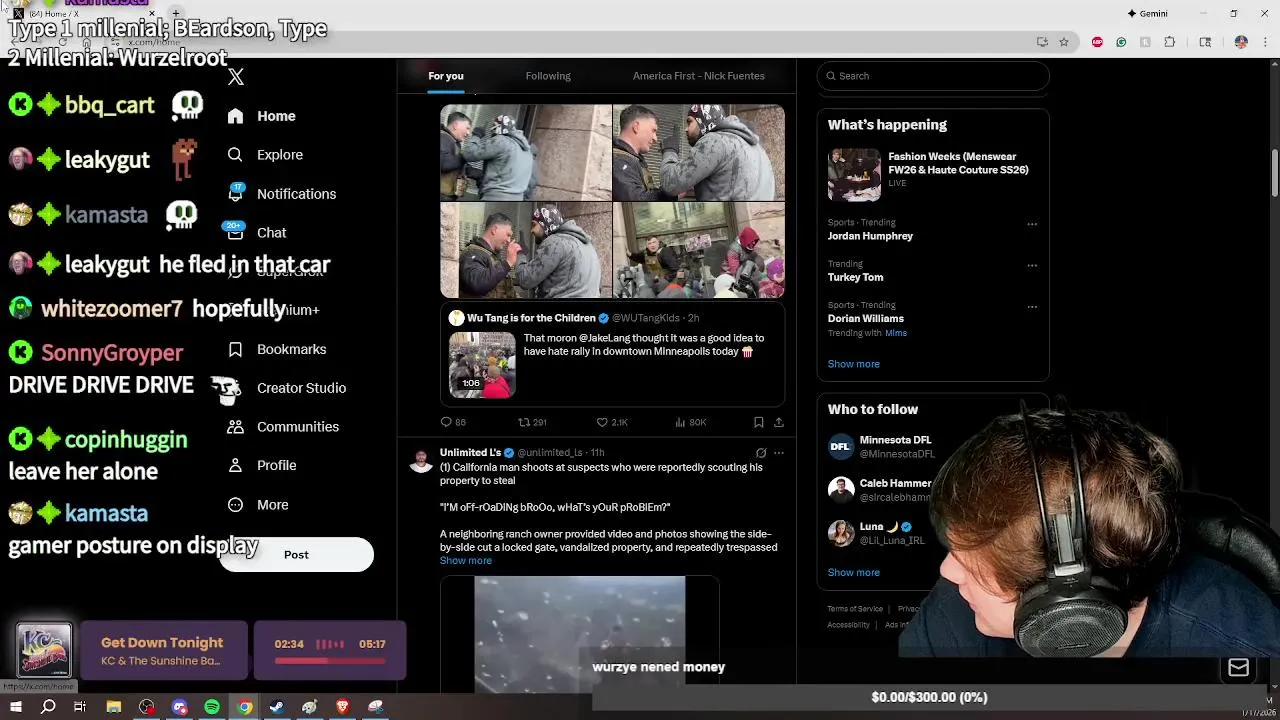Image resolution: width=1280 pixels, height=720 pixels.
Task: Show more trends in What's happening
Action: click(853, 364)
